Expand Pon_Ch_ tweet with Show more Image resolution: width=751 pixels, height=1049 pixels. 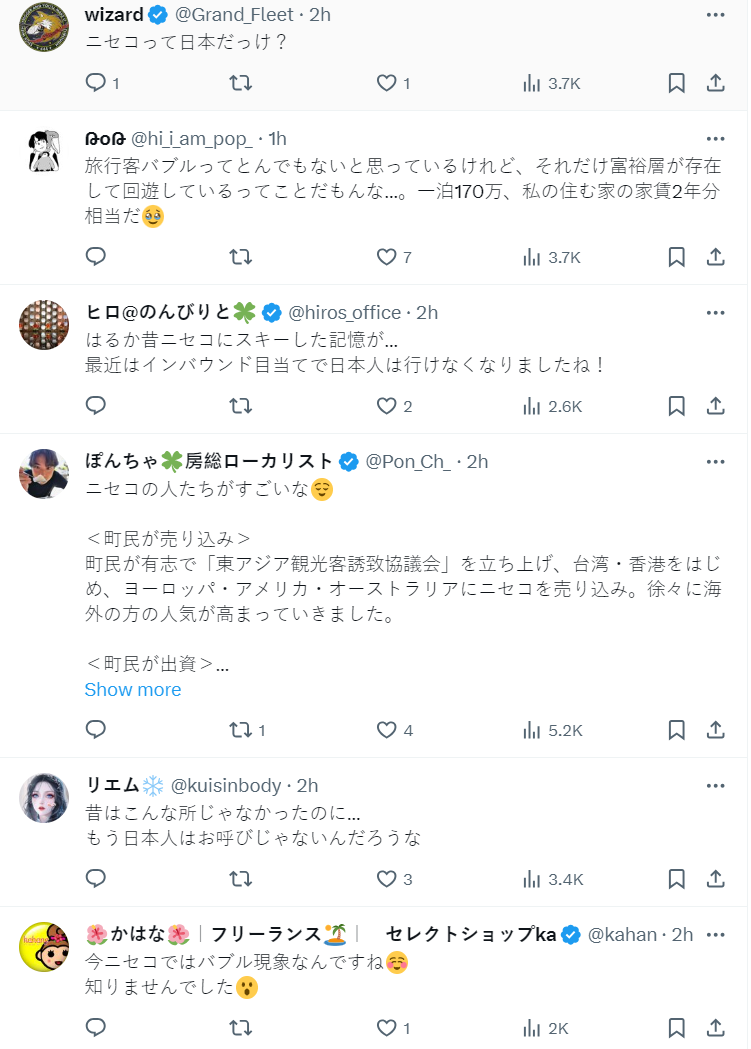tap(133, 689)
